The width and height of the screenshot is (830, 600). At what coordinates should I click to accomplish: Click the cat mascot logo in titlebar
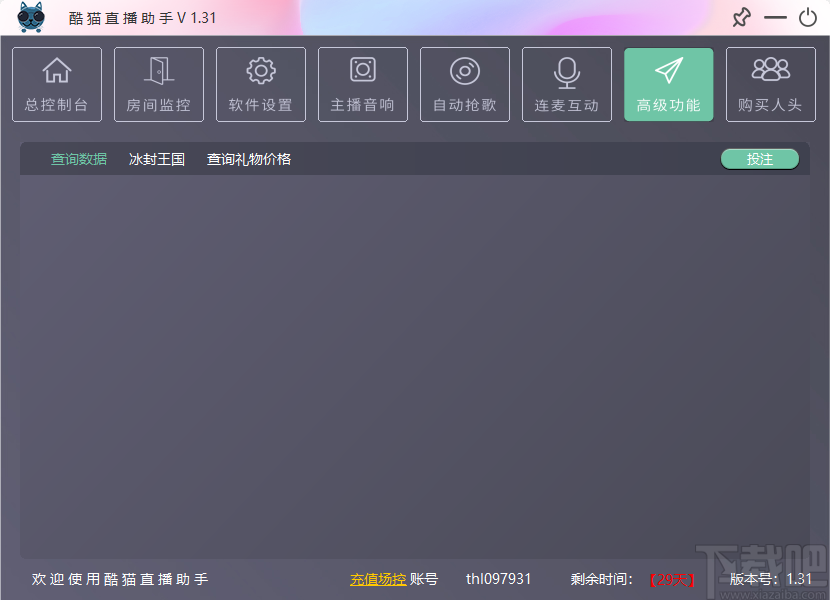[x=30, y=17]
